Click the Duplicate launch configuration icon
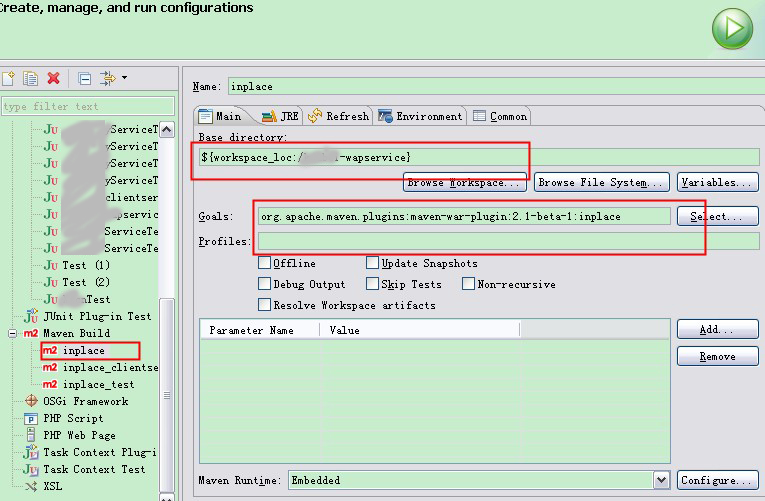The image size is (765, 501). (x=30, y=78)
